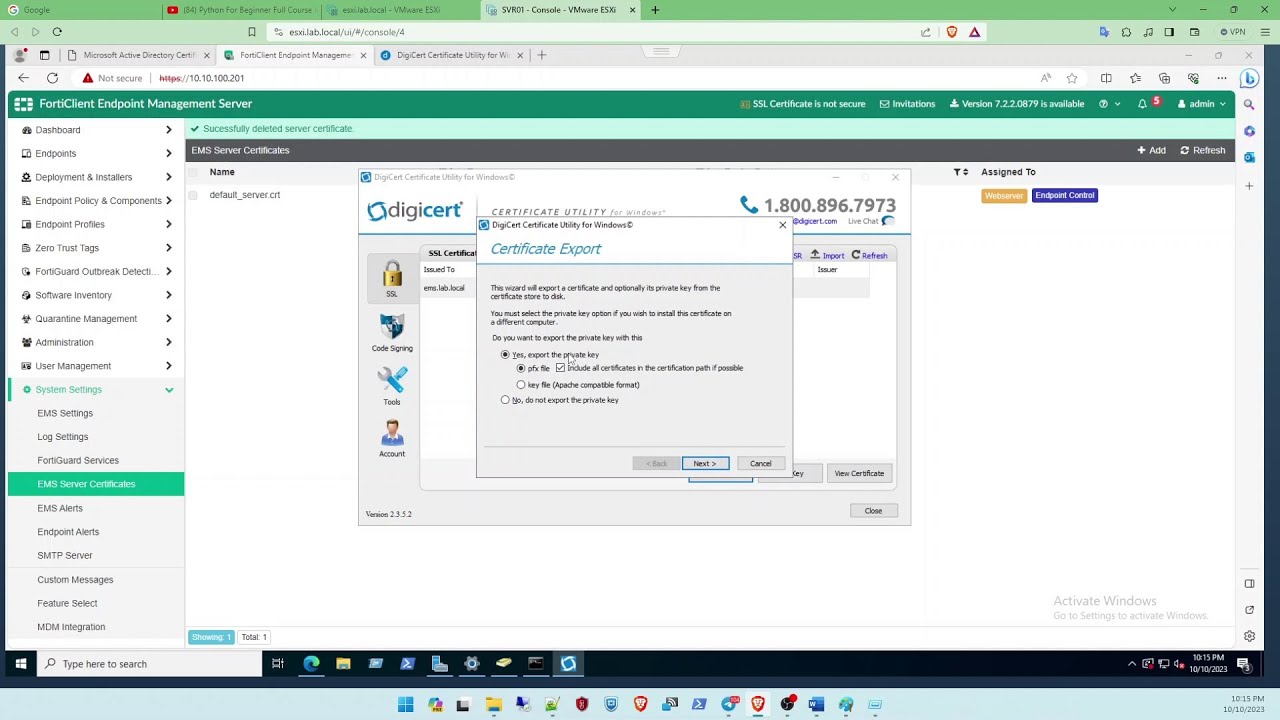1280x720 pixels.
Task: Expand the Endpoint Profiles menu
Action: (169, 225)
